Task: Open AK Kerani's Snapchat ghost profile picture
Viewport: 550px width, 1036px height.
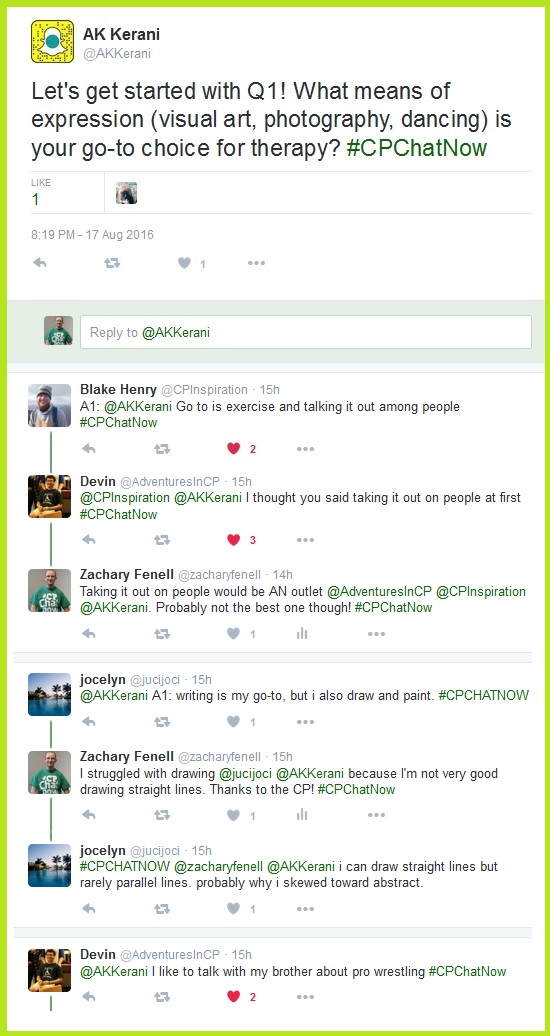Action: pos(52,42)
